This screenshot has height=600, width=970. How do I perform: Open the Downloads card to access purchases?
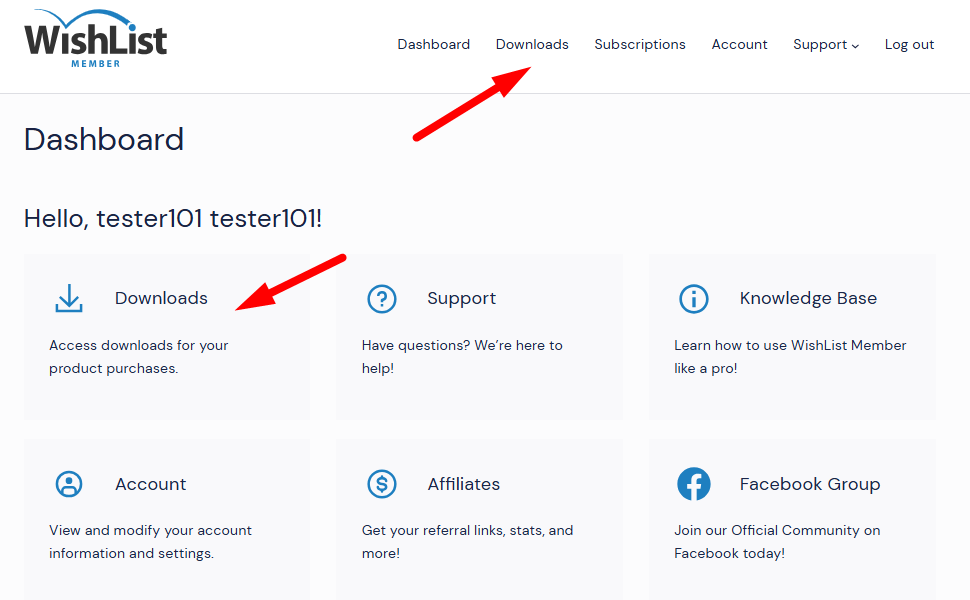tap(161, 298)
